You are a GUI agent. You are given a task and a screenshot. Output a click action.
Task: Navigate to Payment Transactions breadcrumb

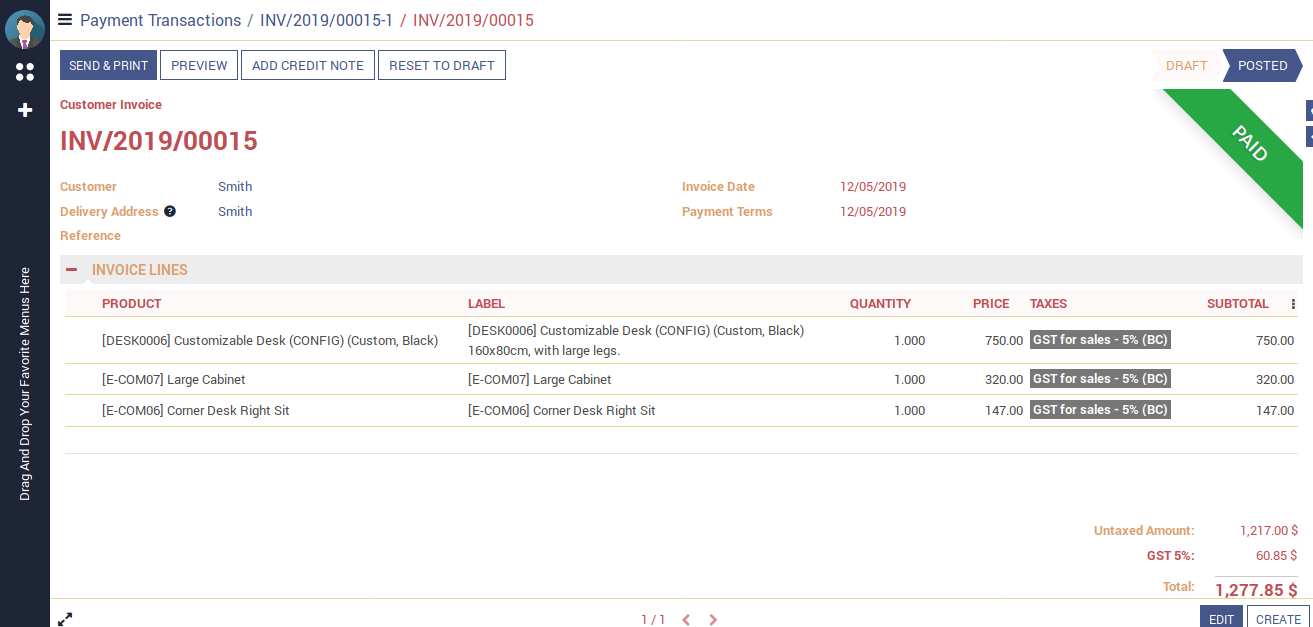(160, 20)
